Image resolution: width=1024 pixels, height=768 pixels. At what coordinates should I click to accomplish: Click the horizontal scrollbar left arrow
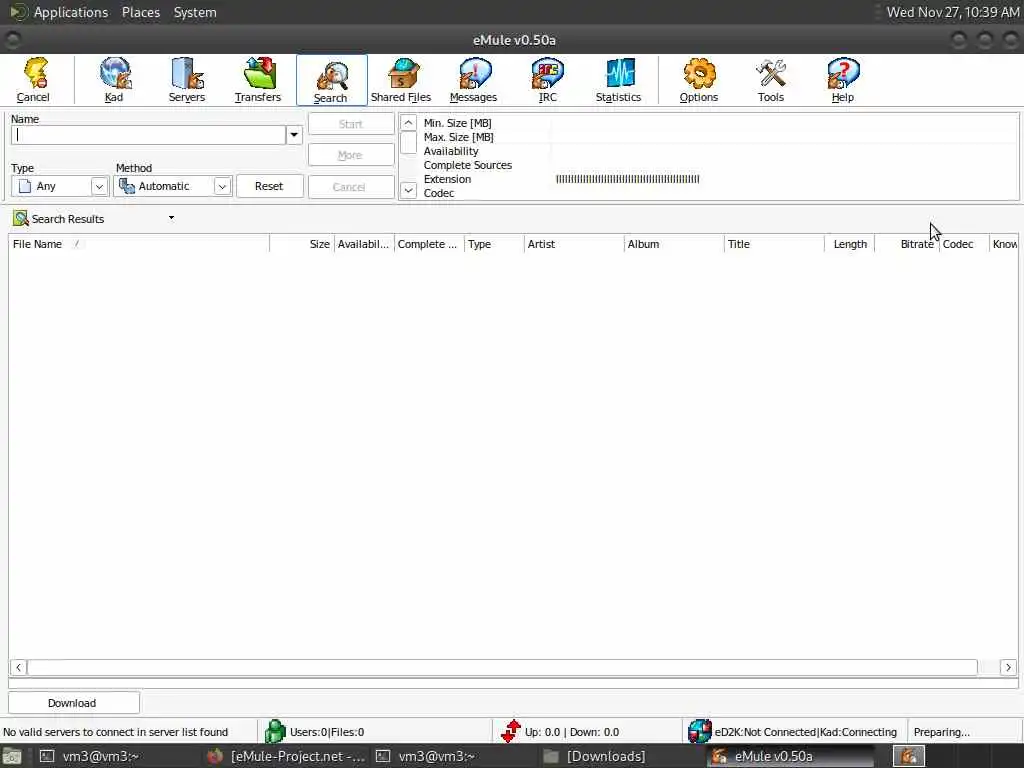tap(18, 667)
